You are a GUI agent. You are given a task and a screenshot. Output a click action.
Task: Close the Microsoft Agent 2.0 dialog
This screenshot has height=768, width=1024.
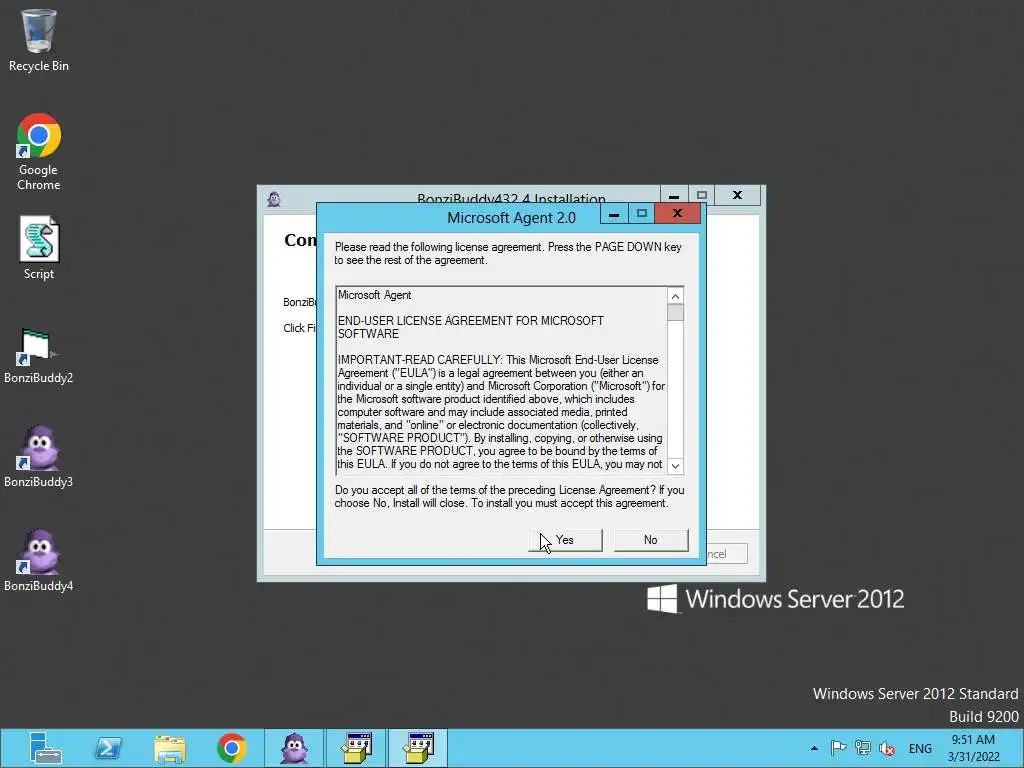coord(677,213)
